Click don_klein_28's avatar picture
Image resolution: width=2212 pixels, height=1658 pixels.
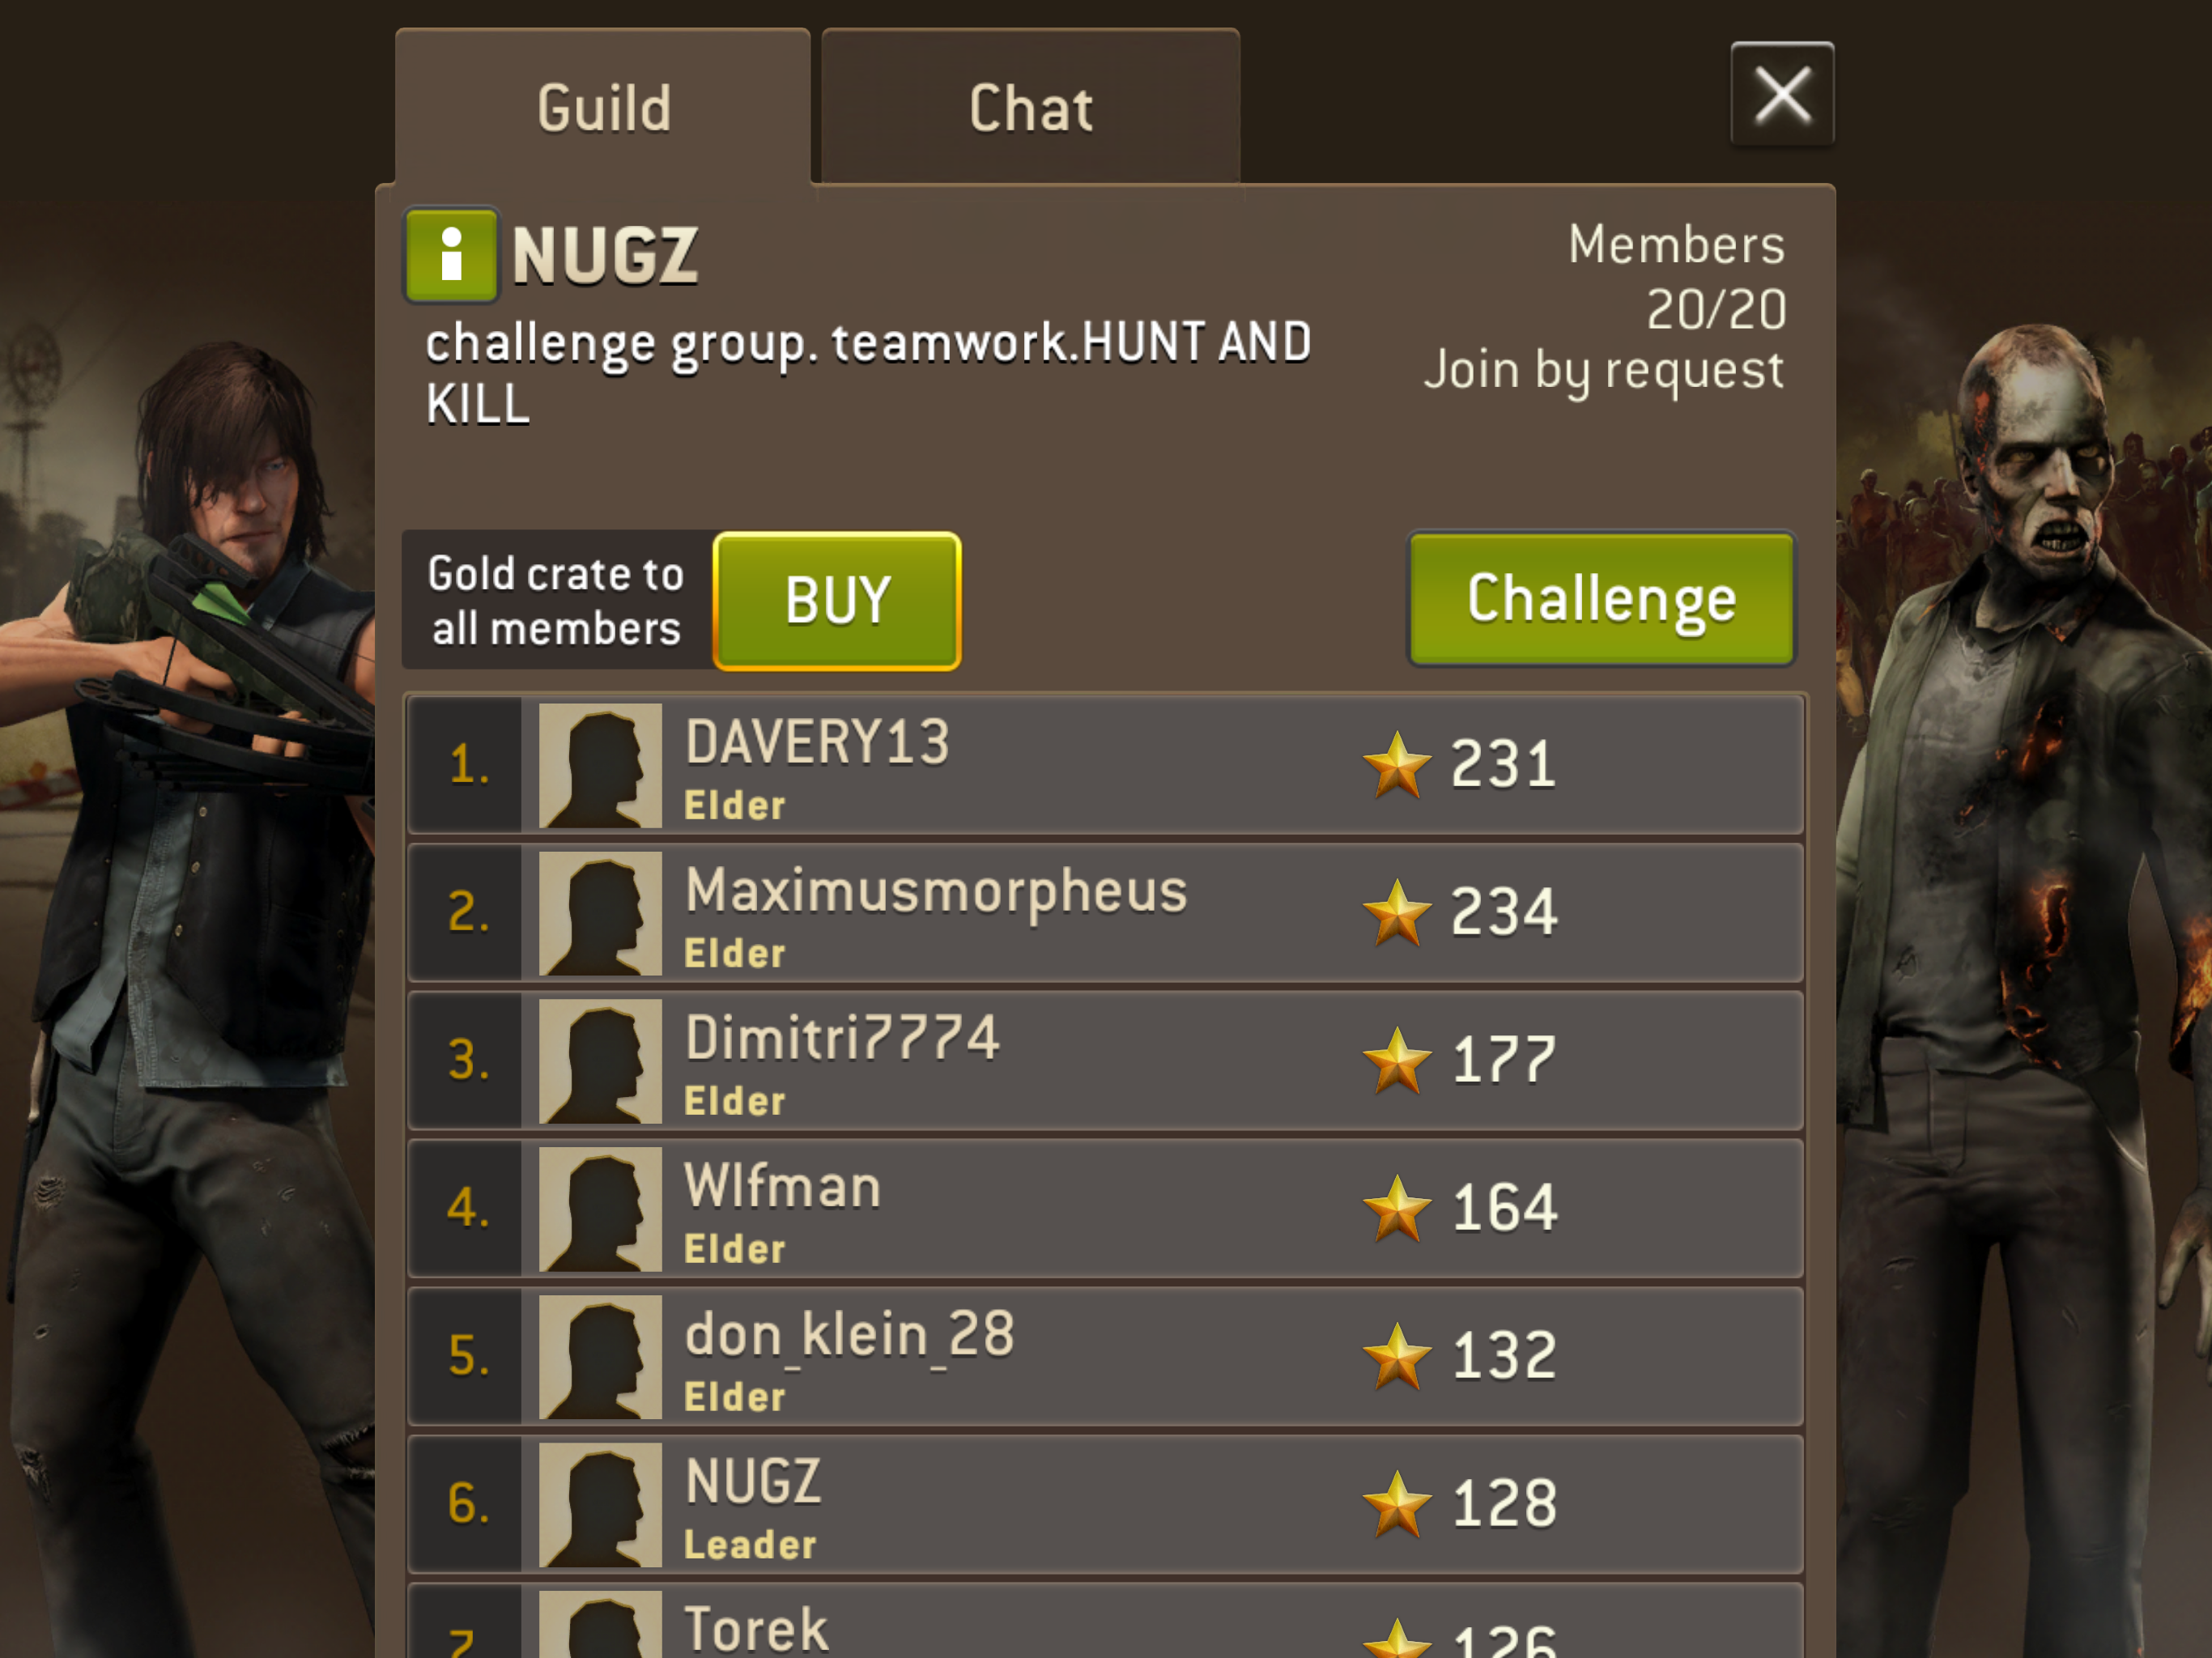[600, 1357]
